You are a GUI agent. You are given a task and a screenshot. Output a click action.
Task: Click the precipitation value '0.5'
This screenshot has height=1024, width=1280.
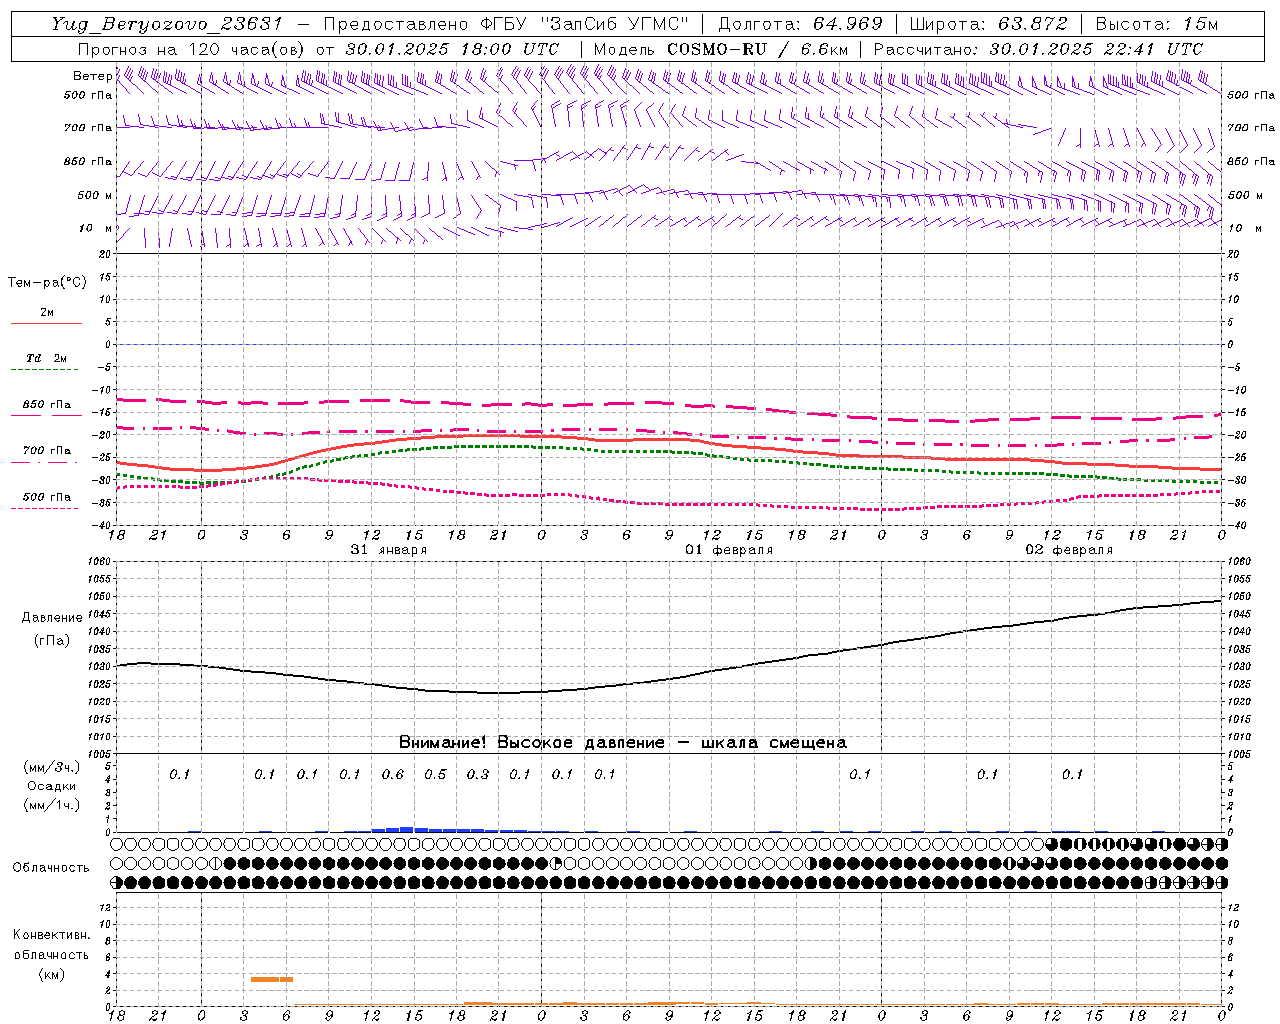[x=435, y=775]
